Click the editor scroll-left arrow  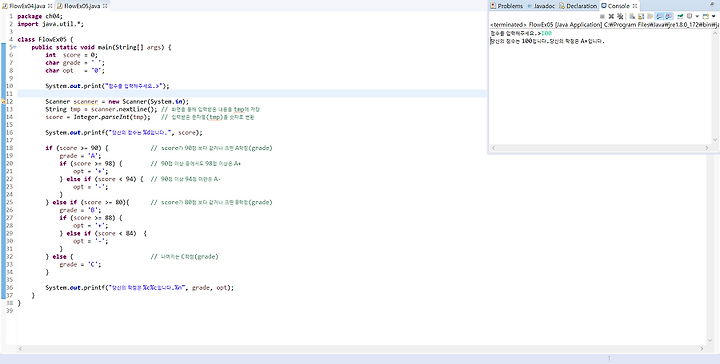[20, 349]
